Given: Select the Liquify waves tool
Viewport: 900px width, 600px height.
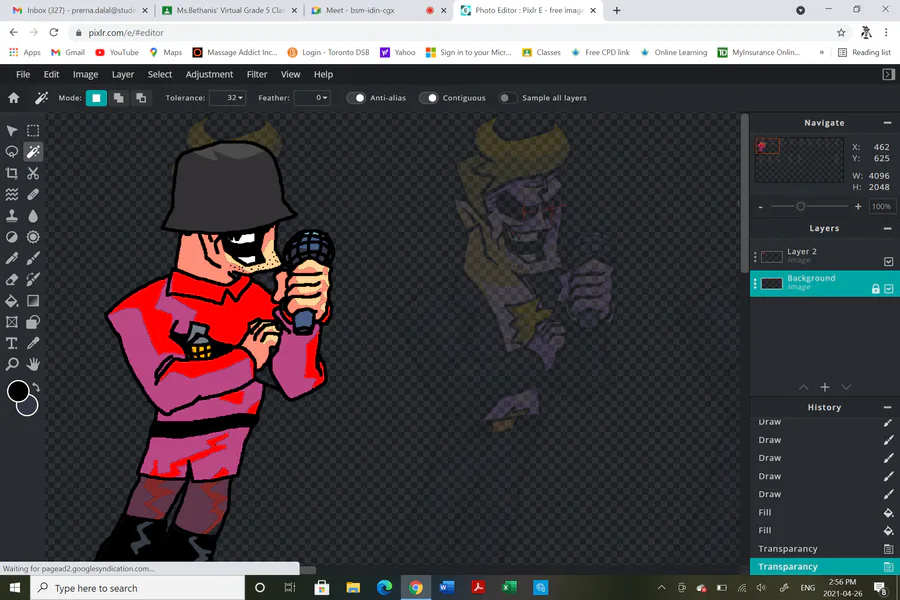Looking at the screenshot, I should coord(11,195).
